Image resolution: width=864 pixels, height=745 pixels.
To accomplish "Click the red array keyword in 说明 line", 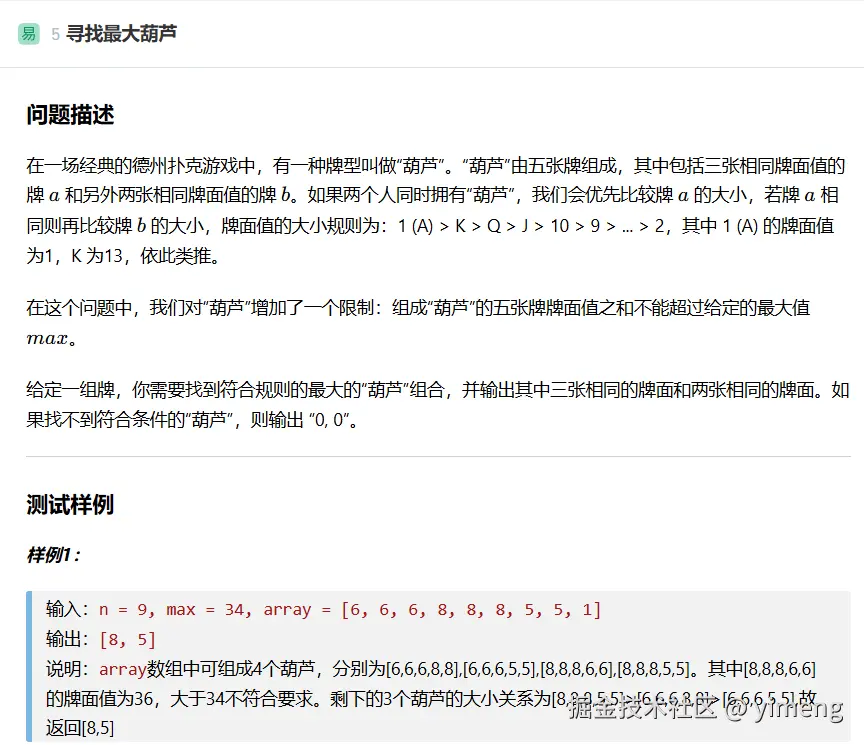I will 123,669.
